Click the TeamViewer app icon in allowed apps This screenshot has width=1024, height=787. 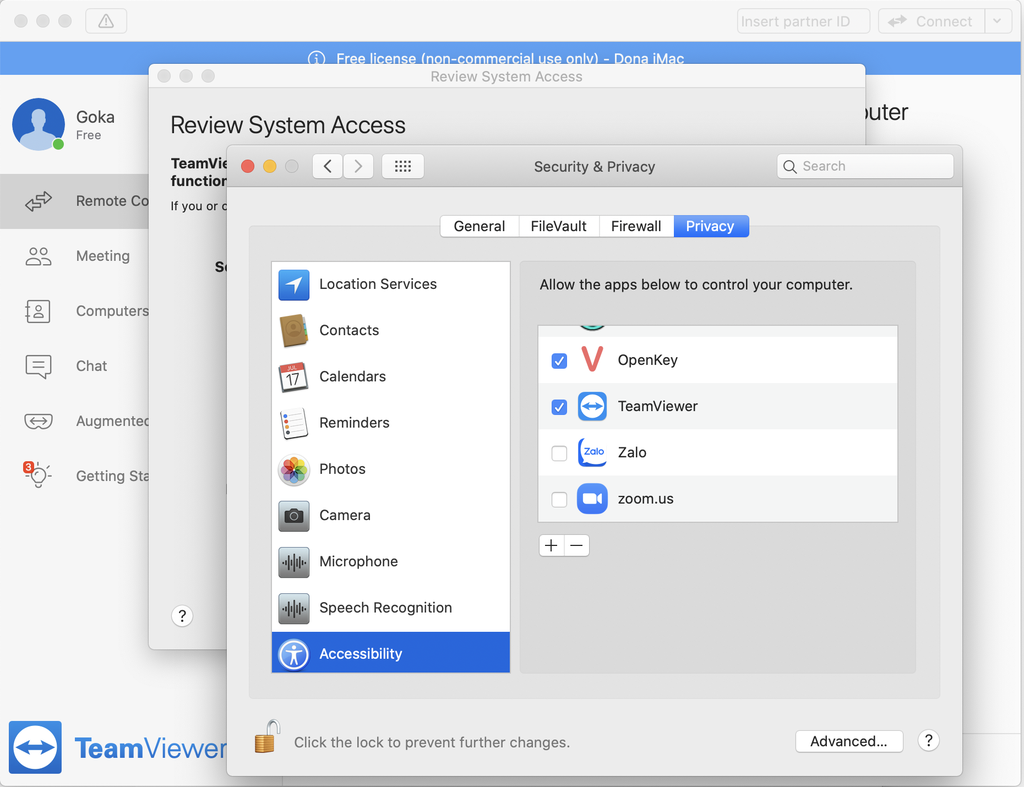pyautogui.click(x=592, y=406)
